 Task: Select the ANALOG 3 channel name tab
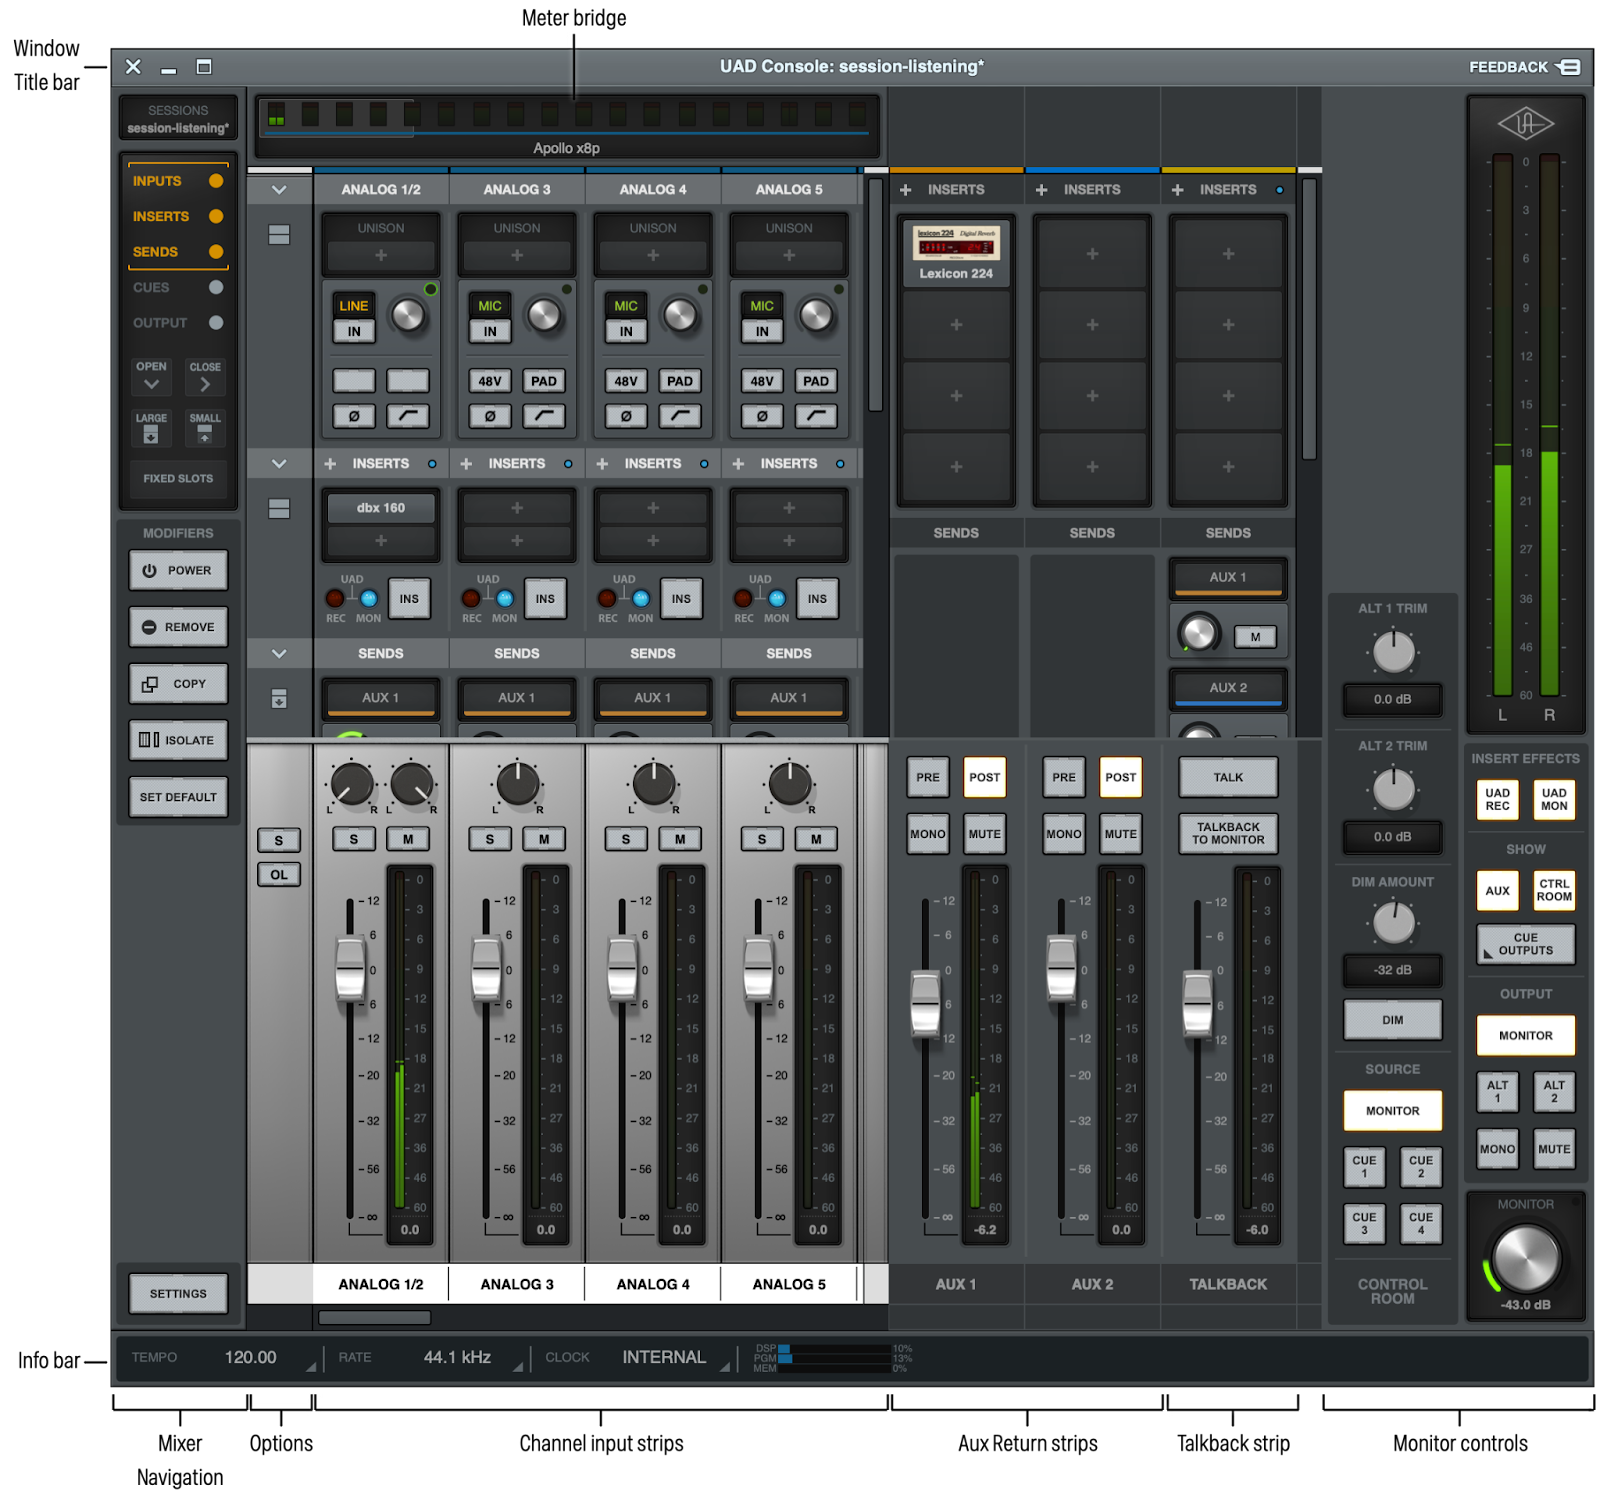coord(516,1284)
